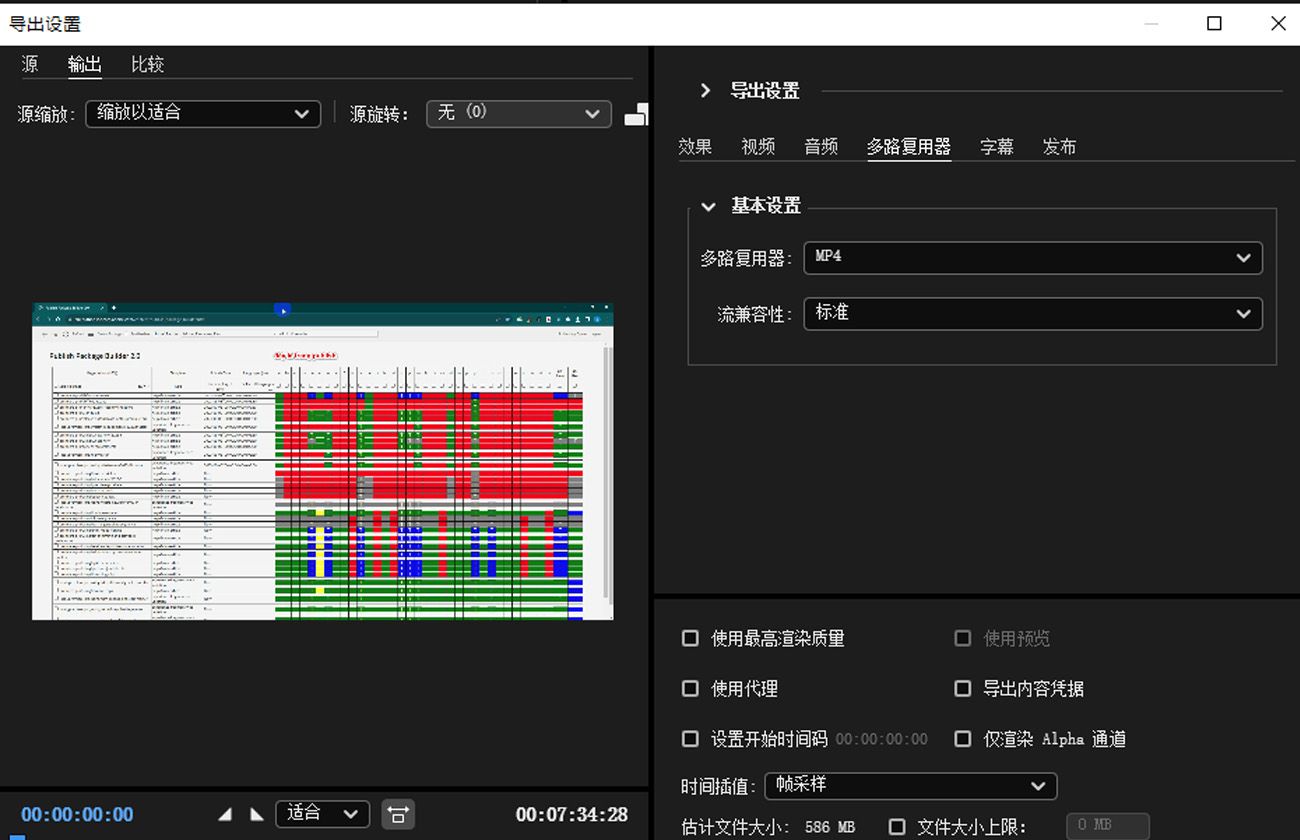Enable 使用最高渲染质量 checkbox
1300x840 pixels.
[x=690, y=638]
